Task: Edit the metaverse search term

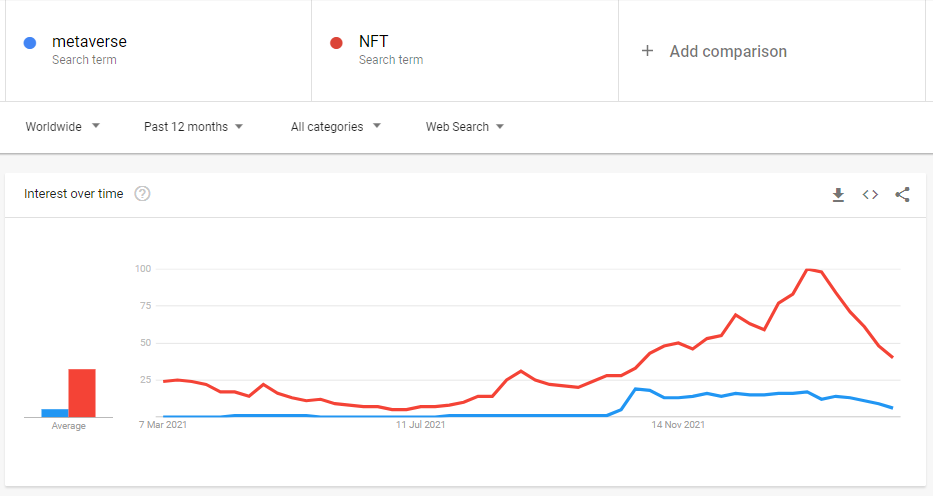Action: point(89,42)
